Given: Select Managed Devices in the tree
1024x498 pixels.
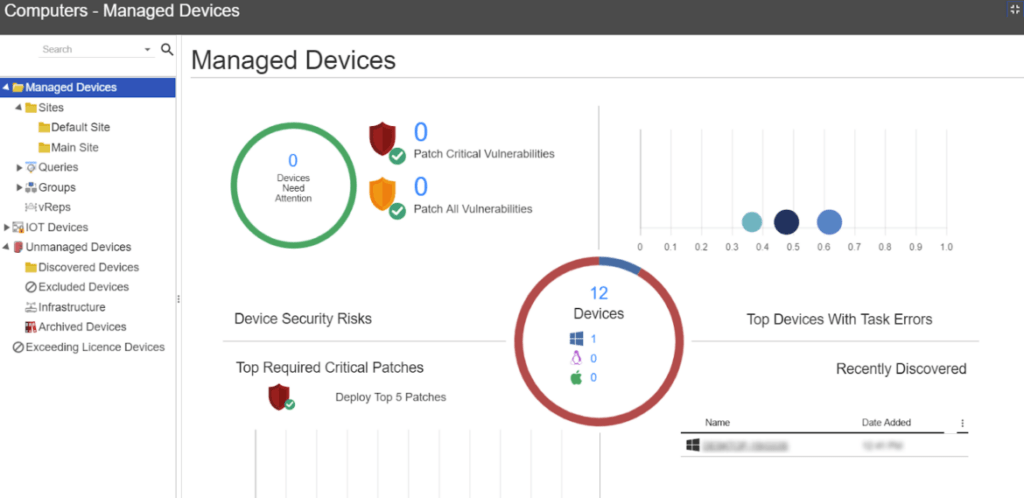Looking at the screenshot, I should 71,87.
